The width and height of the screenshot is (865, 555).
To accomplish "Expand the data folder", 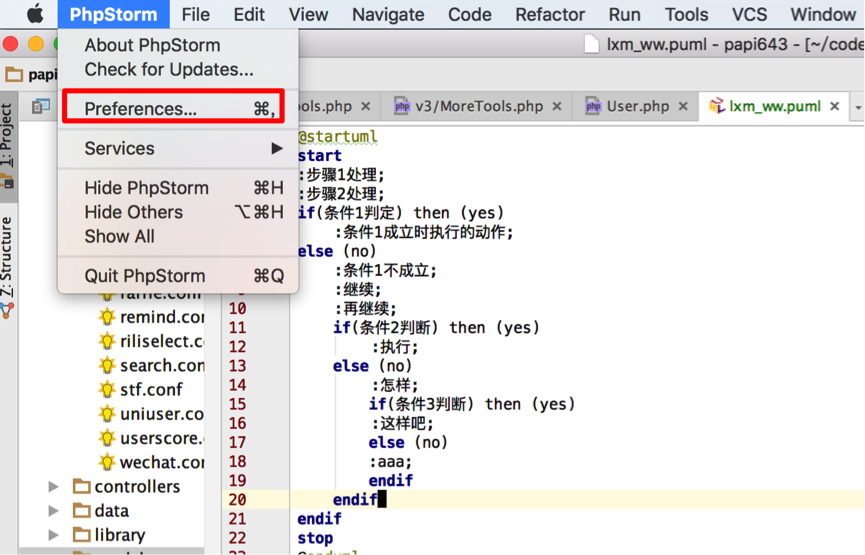I will pyautogui.click(x=54, y=511).
